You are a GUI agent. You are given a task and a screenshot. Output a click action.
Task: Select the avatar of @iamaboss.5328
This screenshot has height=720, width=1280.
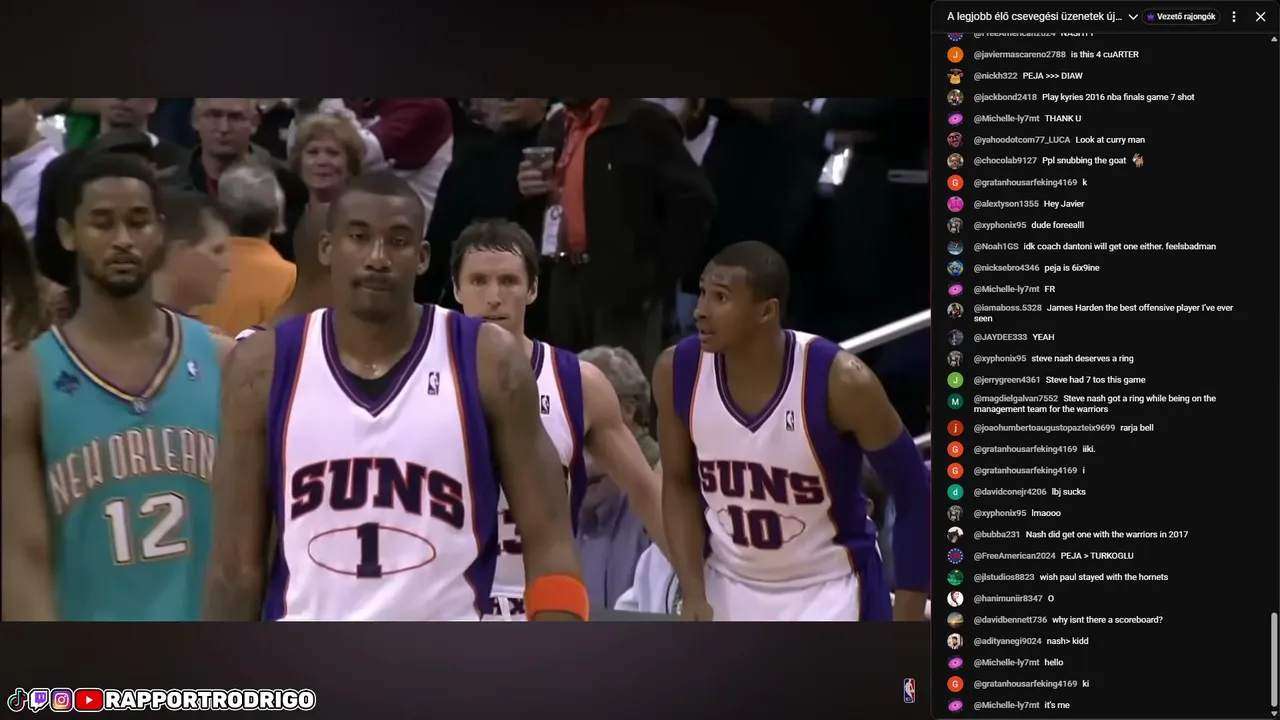[x=955, y=310]
